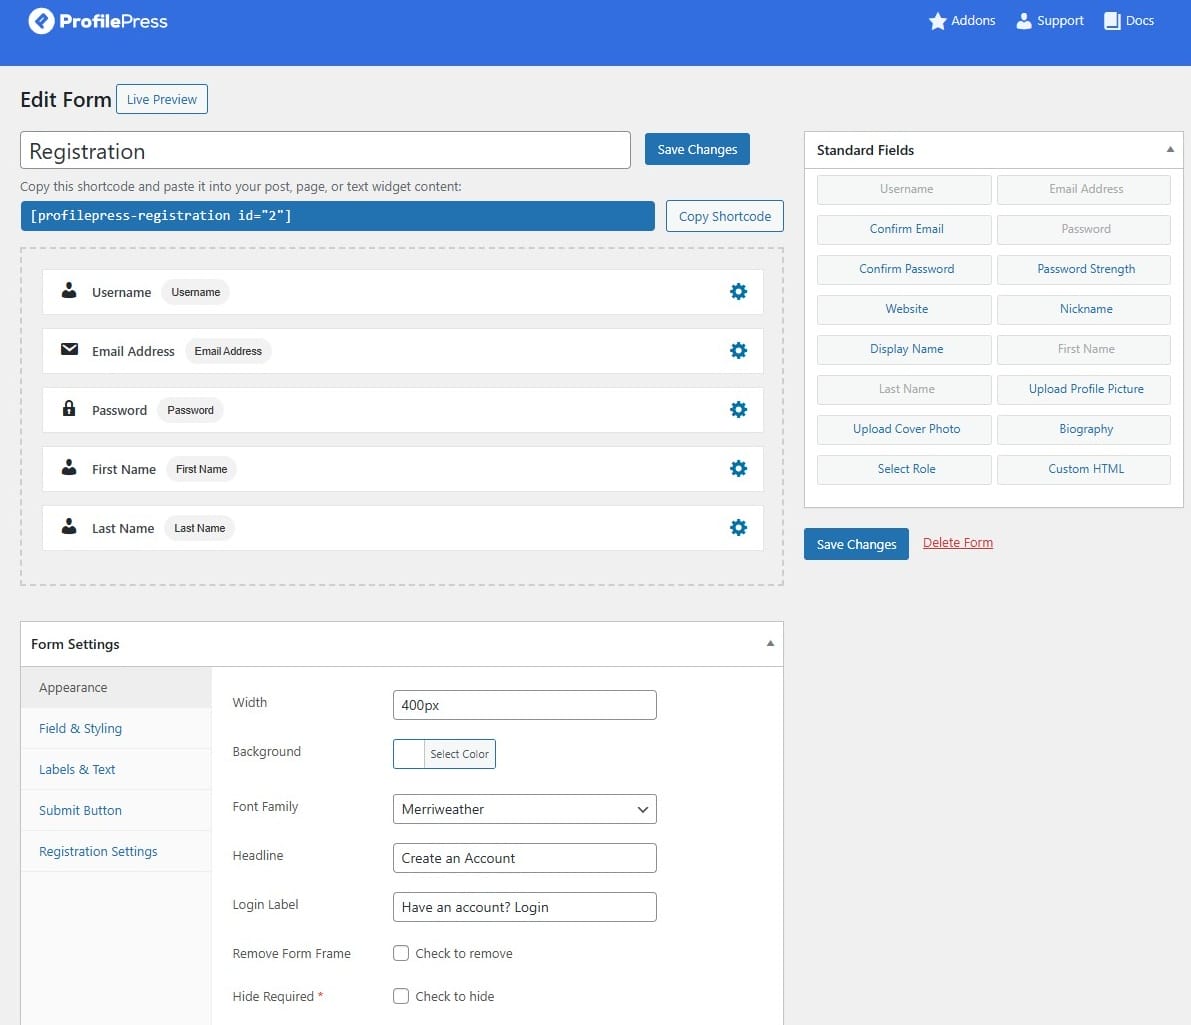Click the Username tag in form builder
The height and width of the screenshot is (1025, 1191).
(195, 292)
